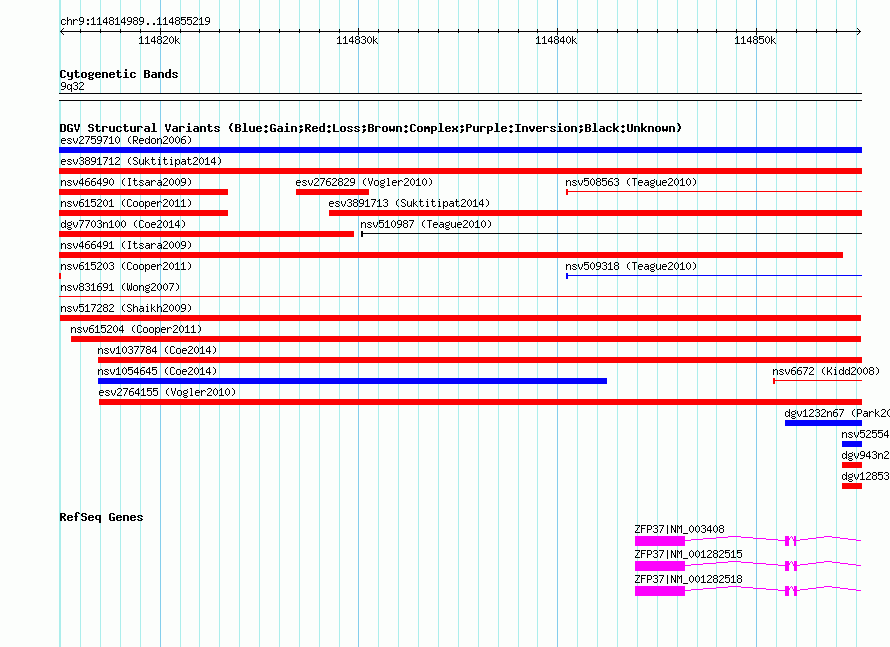This screenshot has height=647, width=890.
Task: Open nsv1037784 (Coe2014) variant
Action: [480, 360]
